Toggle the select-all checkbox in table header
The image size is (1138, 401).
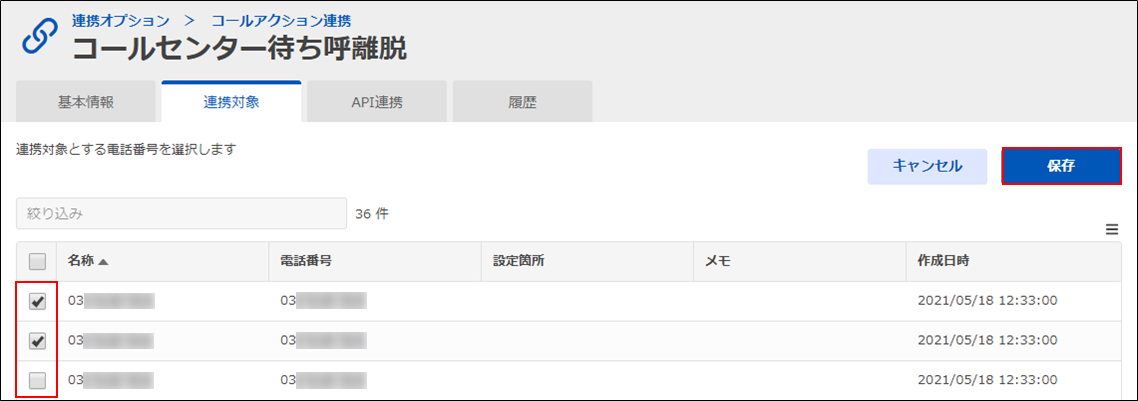[38, 262]
